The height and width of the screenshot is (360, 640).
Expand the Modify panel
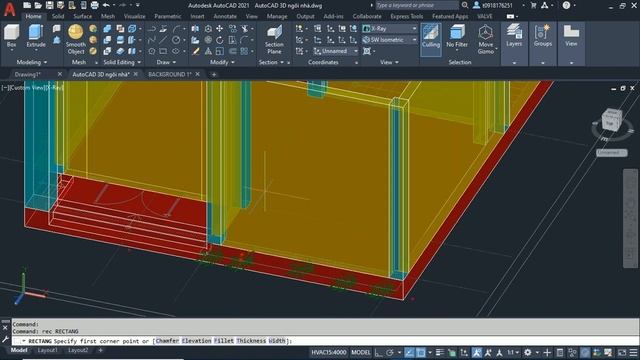coord(222,62)
